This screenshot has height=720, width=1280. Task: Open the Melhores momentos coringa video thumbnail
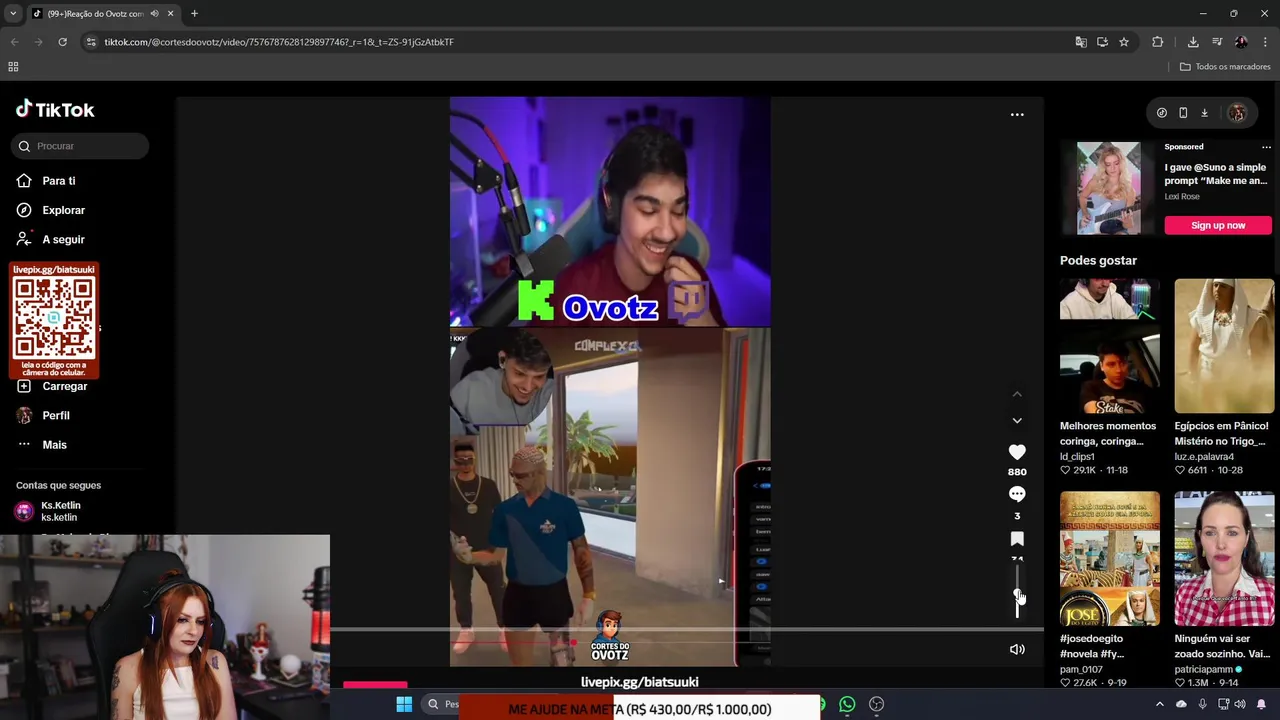pyautogui.click(x=1110, y=346)
